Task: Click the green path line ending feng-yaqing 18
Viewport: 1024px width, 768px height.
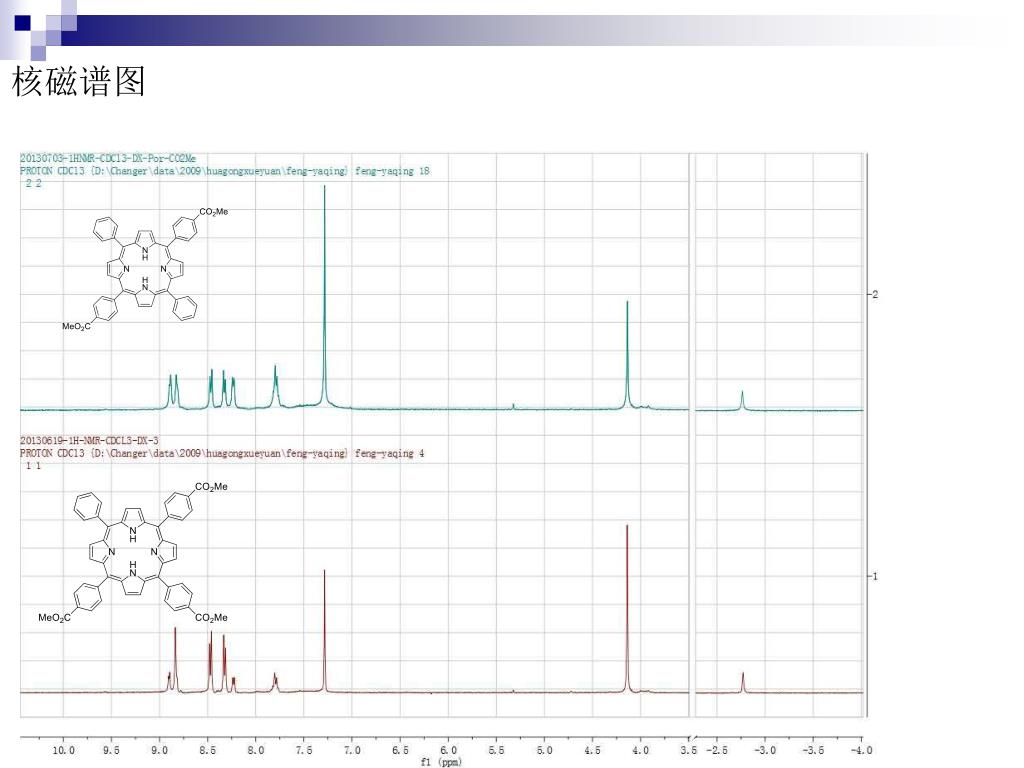Action: tap(225, 171)
